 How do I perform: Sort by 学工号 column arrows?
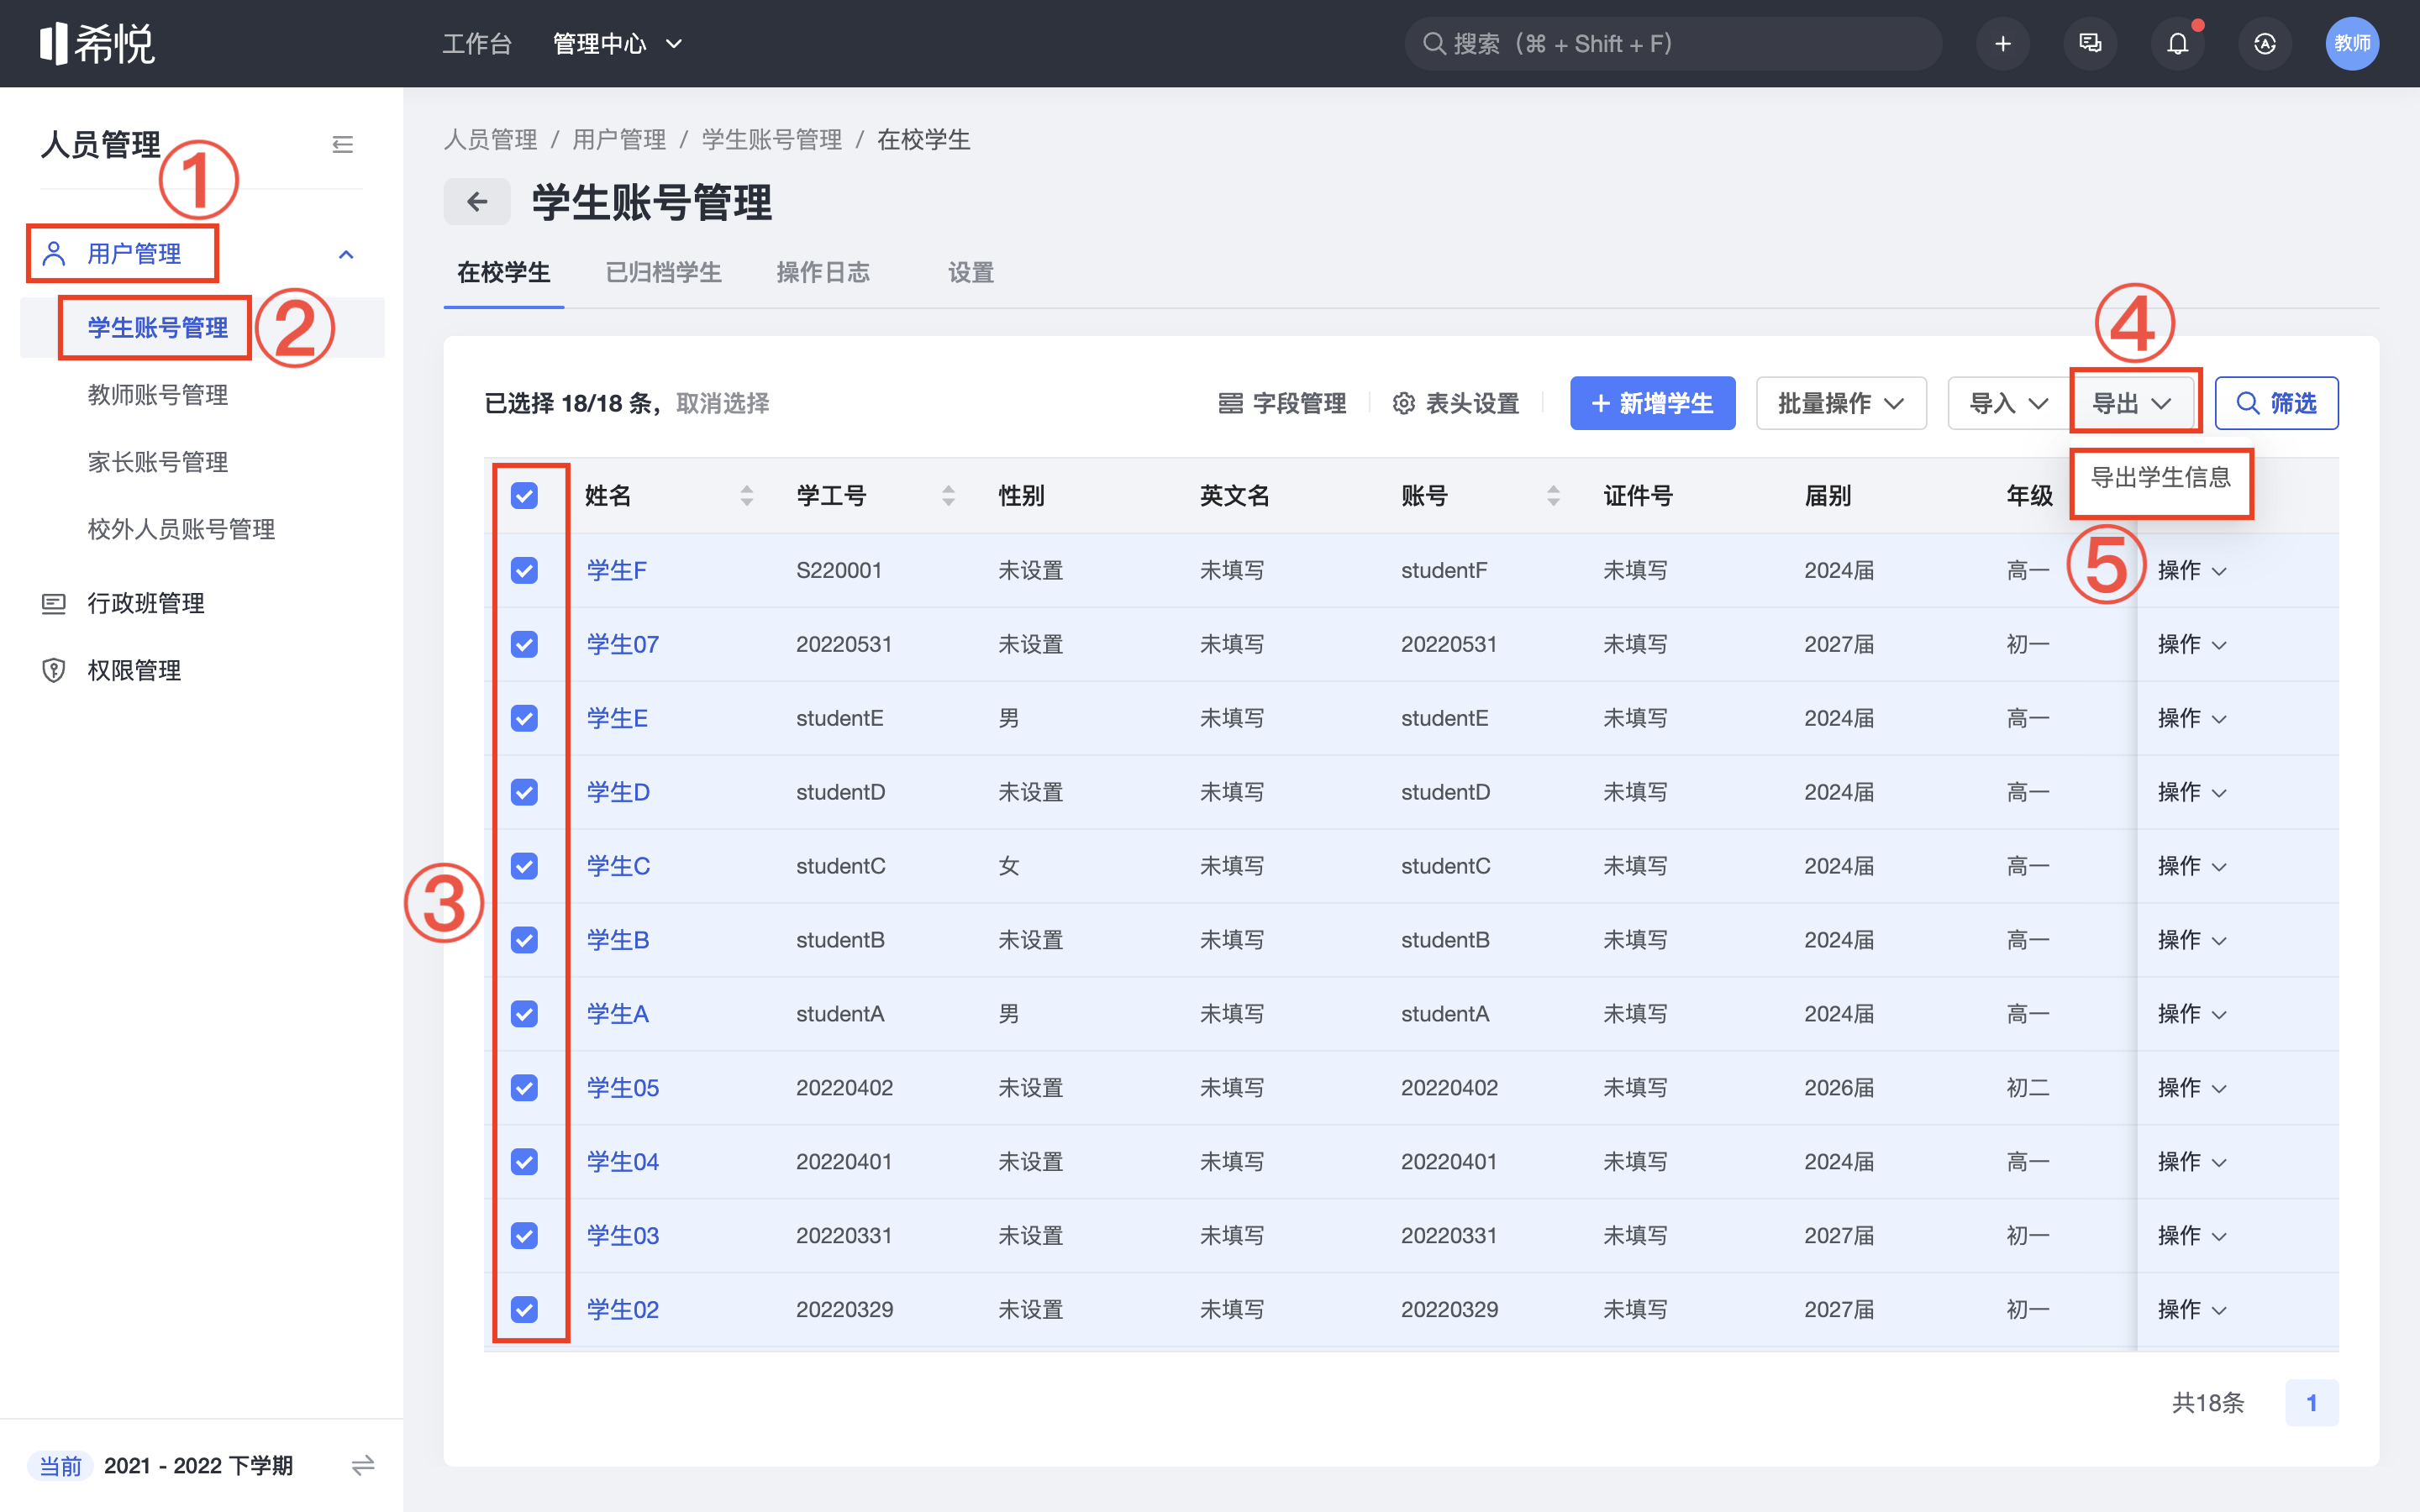948,495
